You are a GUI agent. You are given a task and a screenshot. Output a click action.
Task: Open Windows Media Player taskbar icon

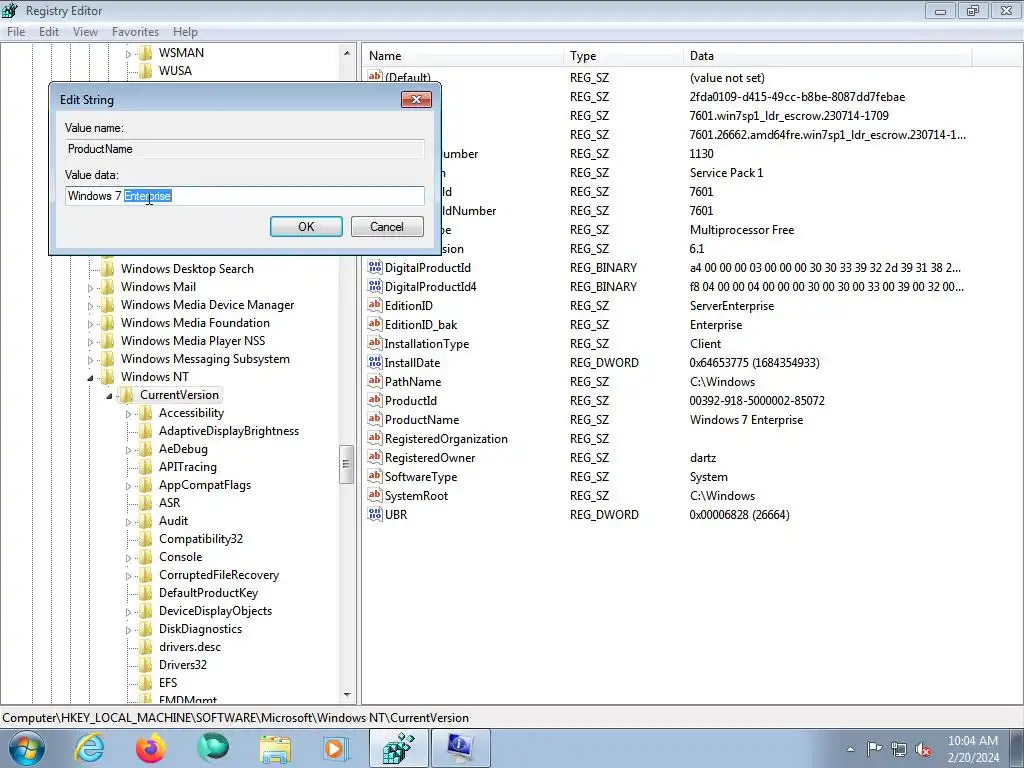(x=337, y=748)
